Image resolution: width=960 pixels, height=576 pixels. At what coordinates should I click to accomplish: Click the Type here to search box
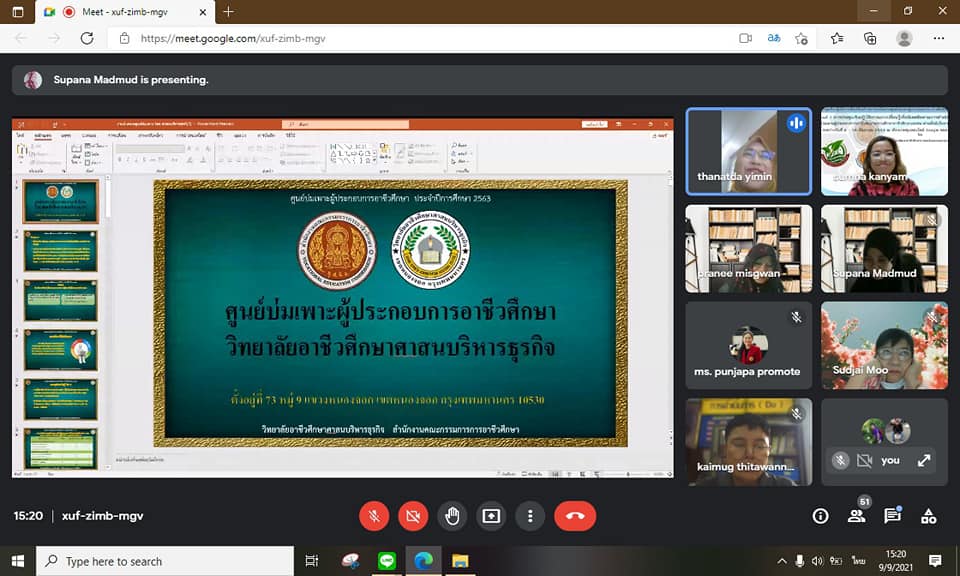165,561
